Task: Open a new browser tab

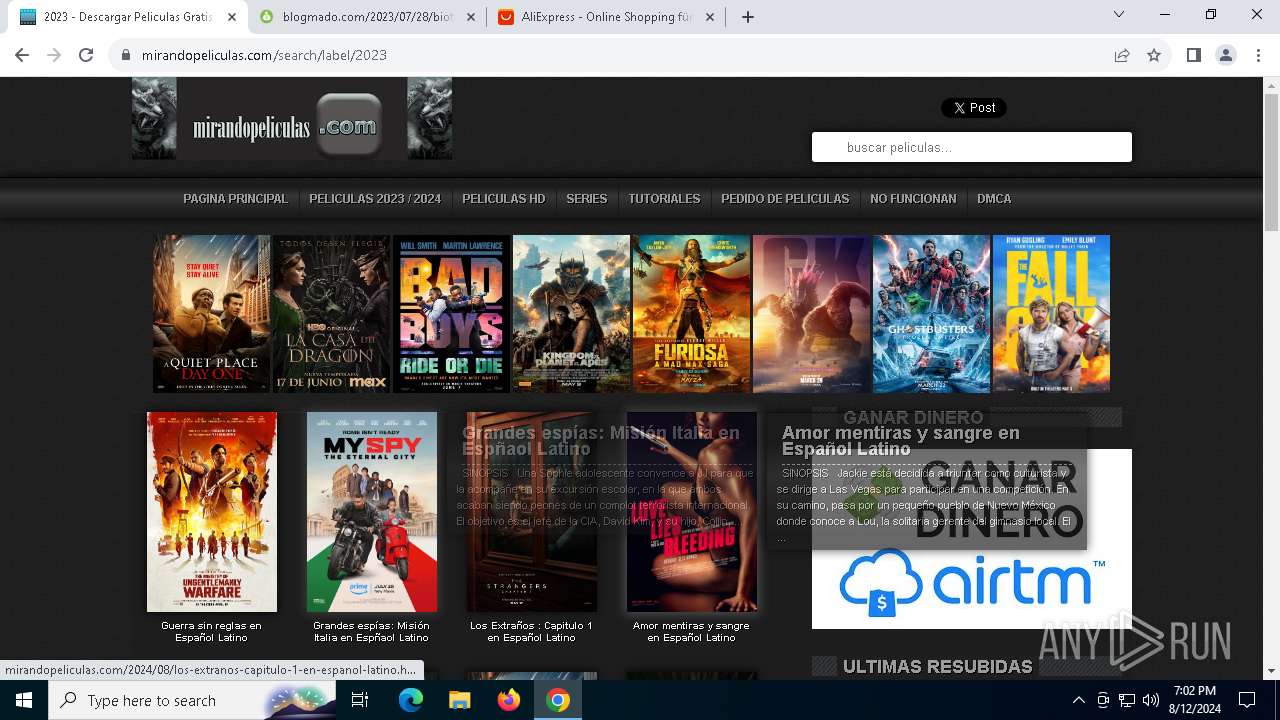Action: (747, 17)
